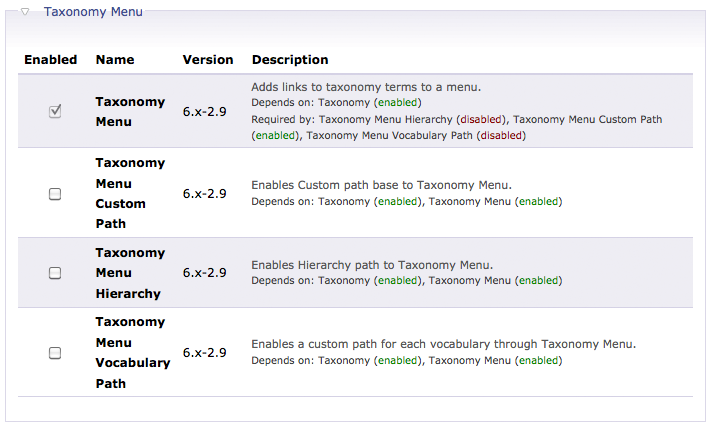Enable the Taxonomy Menu Custom Path module
Viewport: 710px width, 427px height.
click(x=55, y=194)
